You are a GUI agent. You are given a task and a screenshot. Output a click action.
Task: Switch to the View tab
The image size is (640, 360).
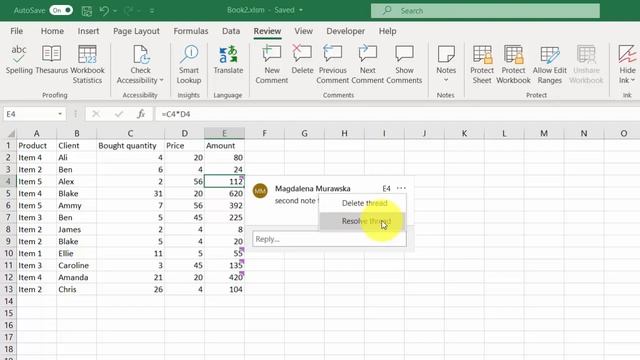tap(303, 31)
